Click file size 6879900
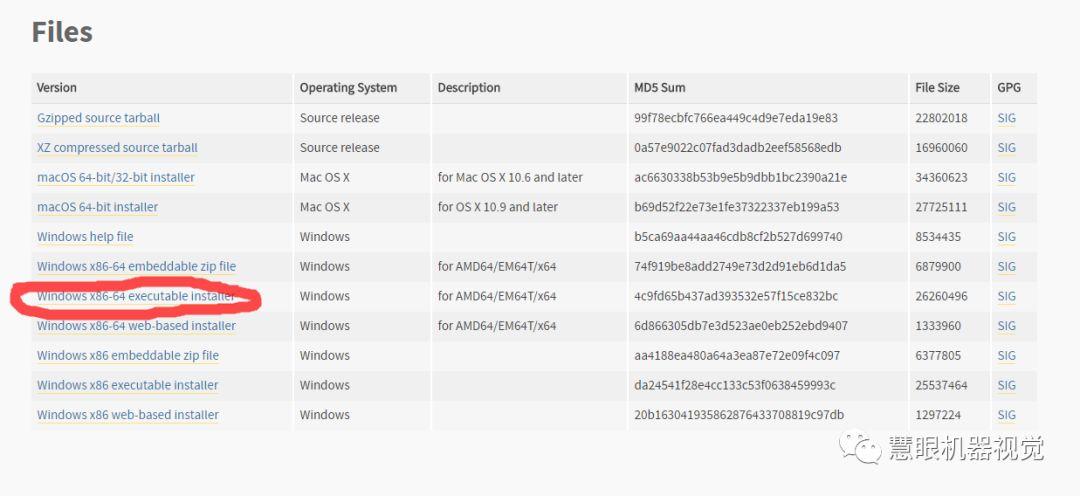Screen dimensions: 1080x496 point(938,266)
